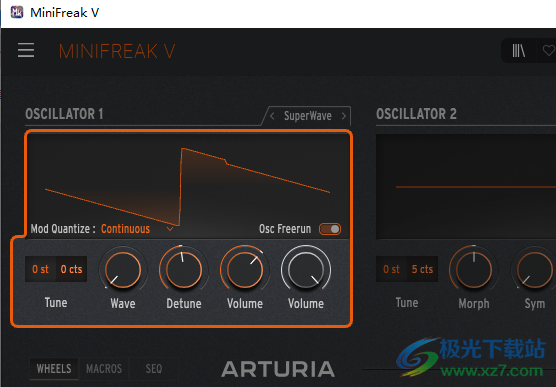Click the Oscillator 1 fine tune field 0 cts

(71, 269)
